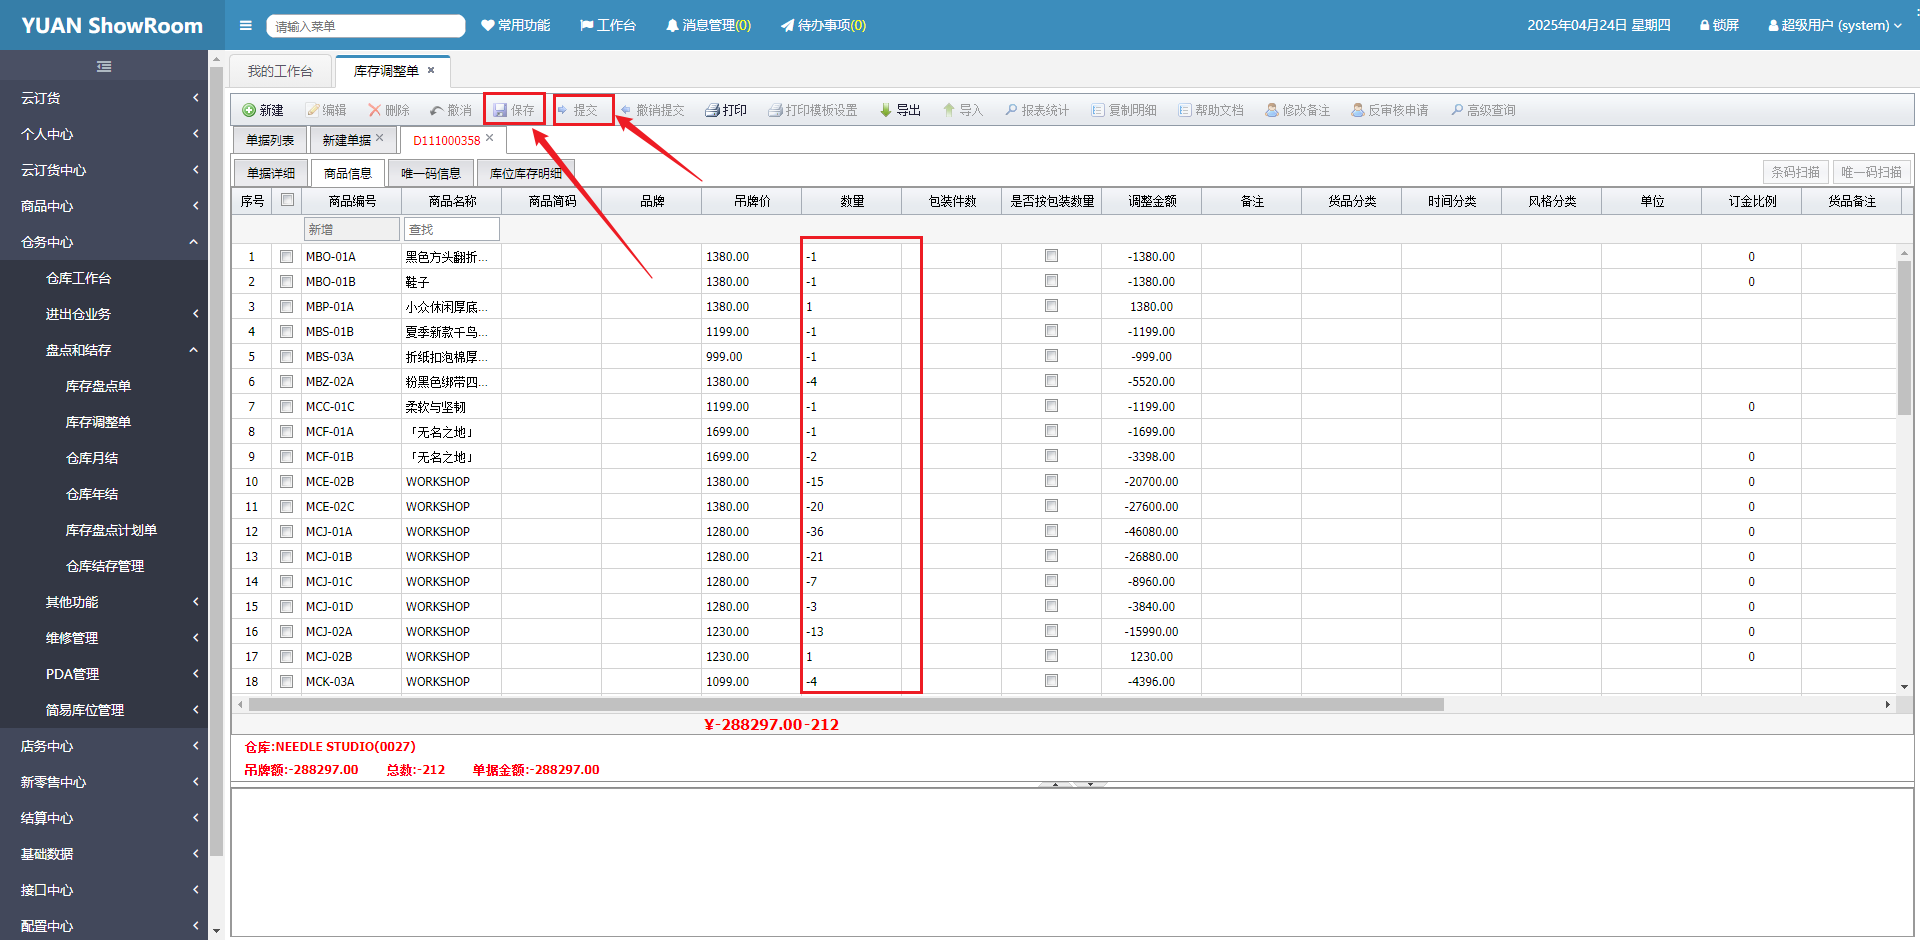This screenshot has width=1920, height=940.
Task: Toggle the select-all checkbox in table header
Action: point(287,200)
